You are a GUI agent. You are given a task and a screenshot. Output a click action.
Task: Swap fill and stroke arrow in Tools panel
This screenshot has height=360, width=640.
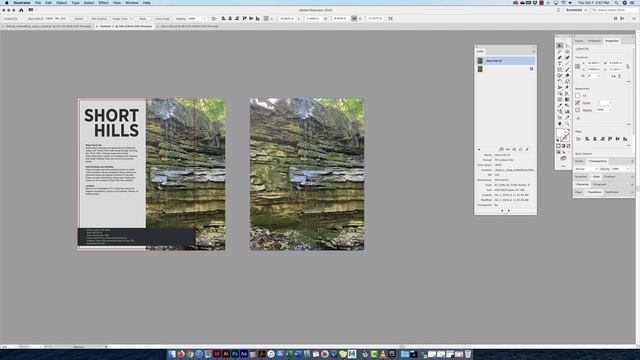(569, 129)
